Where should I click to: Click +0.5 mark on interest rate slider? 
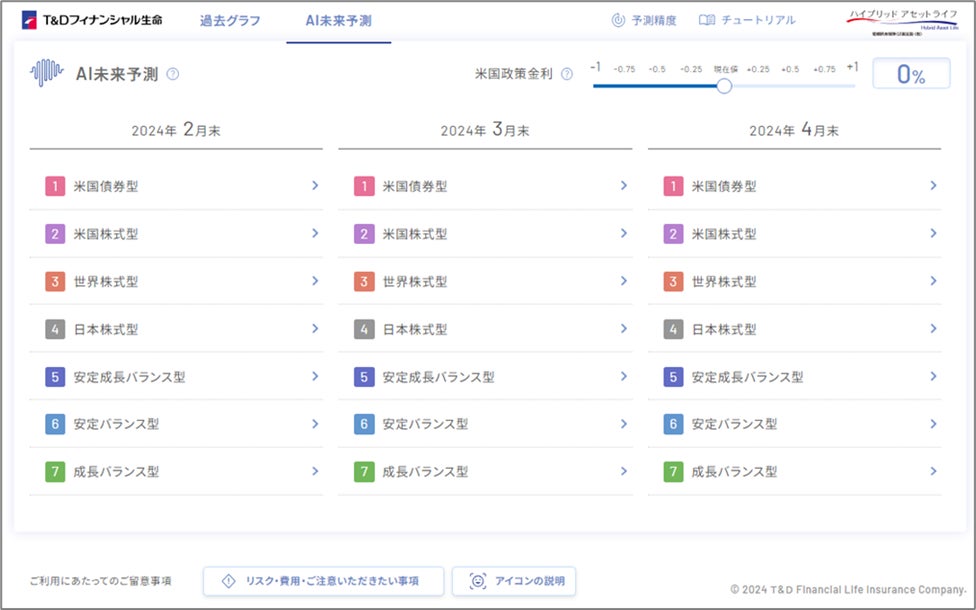(790, 69)
